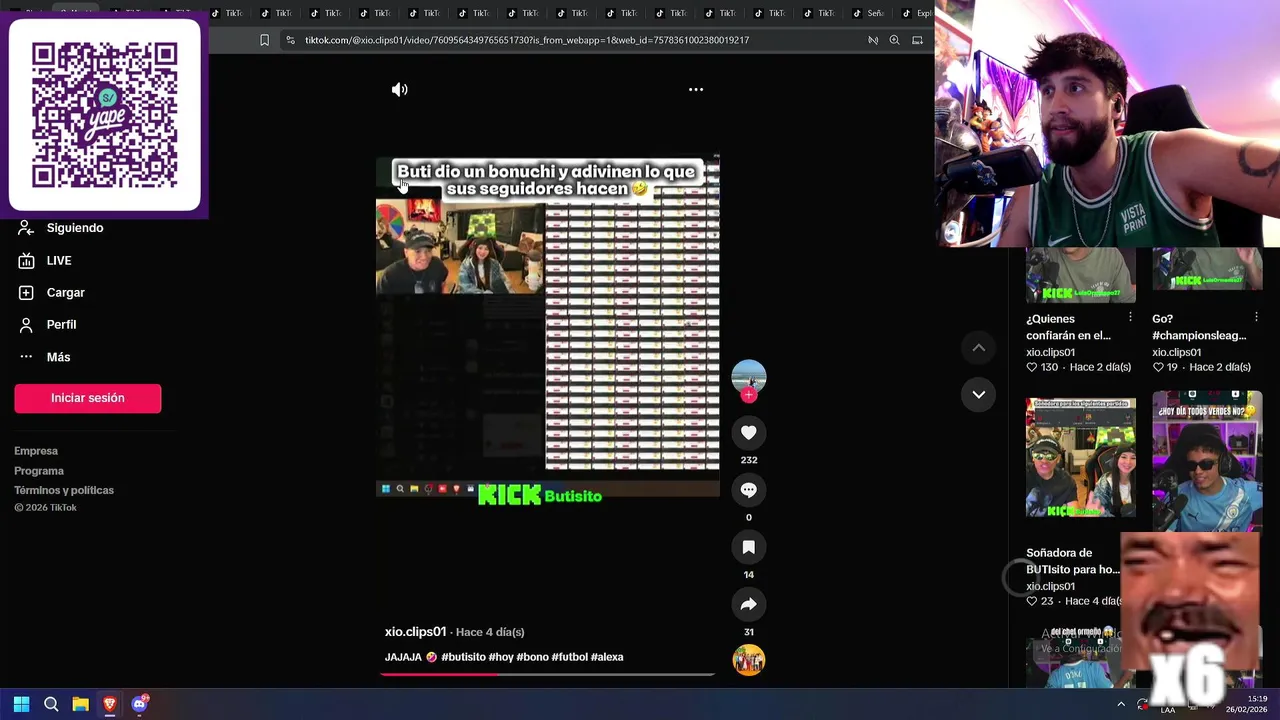The width and height of the screenshot is (1280, 720).
Task: Click the #hoy hashtag
Action: point(501,657)
